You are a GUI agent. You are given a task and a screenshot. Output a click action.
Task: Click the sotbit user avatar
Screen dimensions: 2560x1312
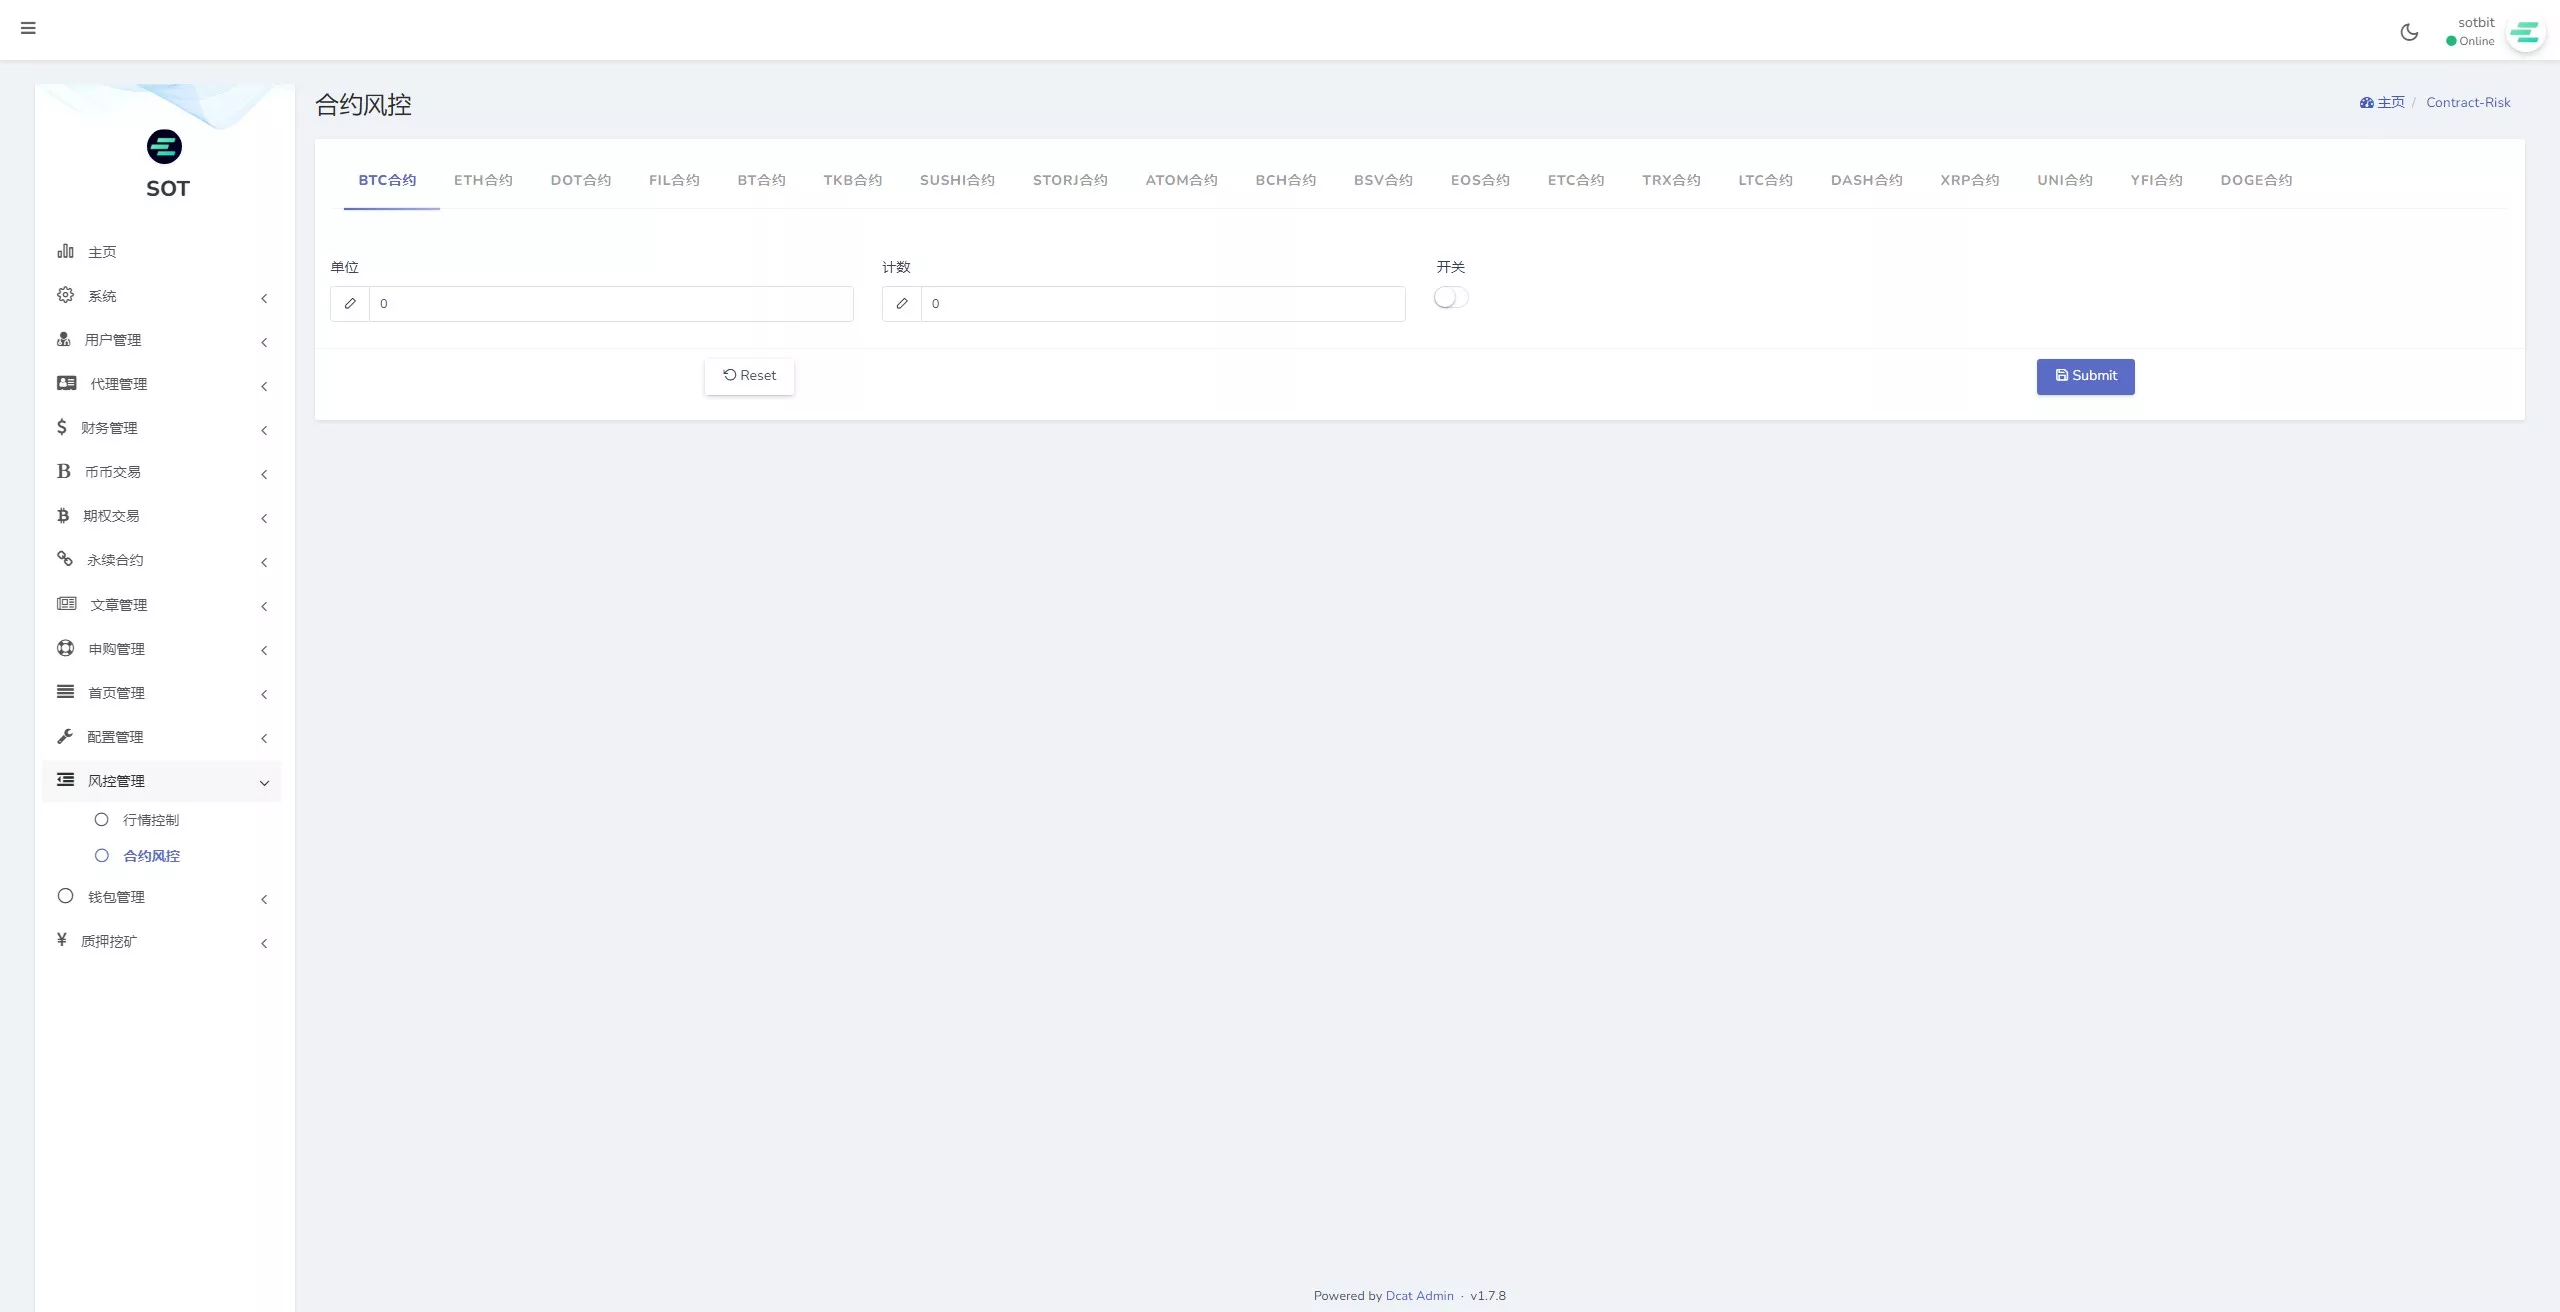[x=2524, y=34]
